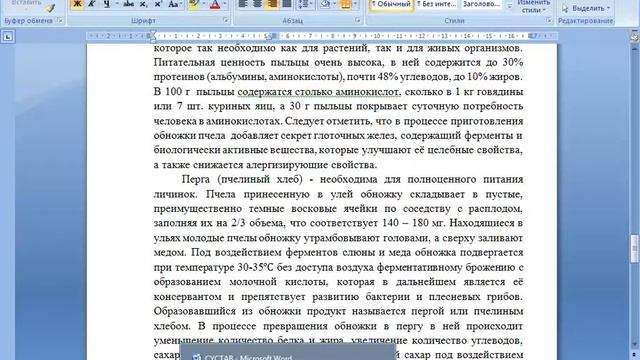
Task: Toggle Bold formatting (Ж button)
Action: click(x=77, y=4)
